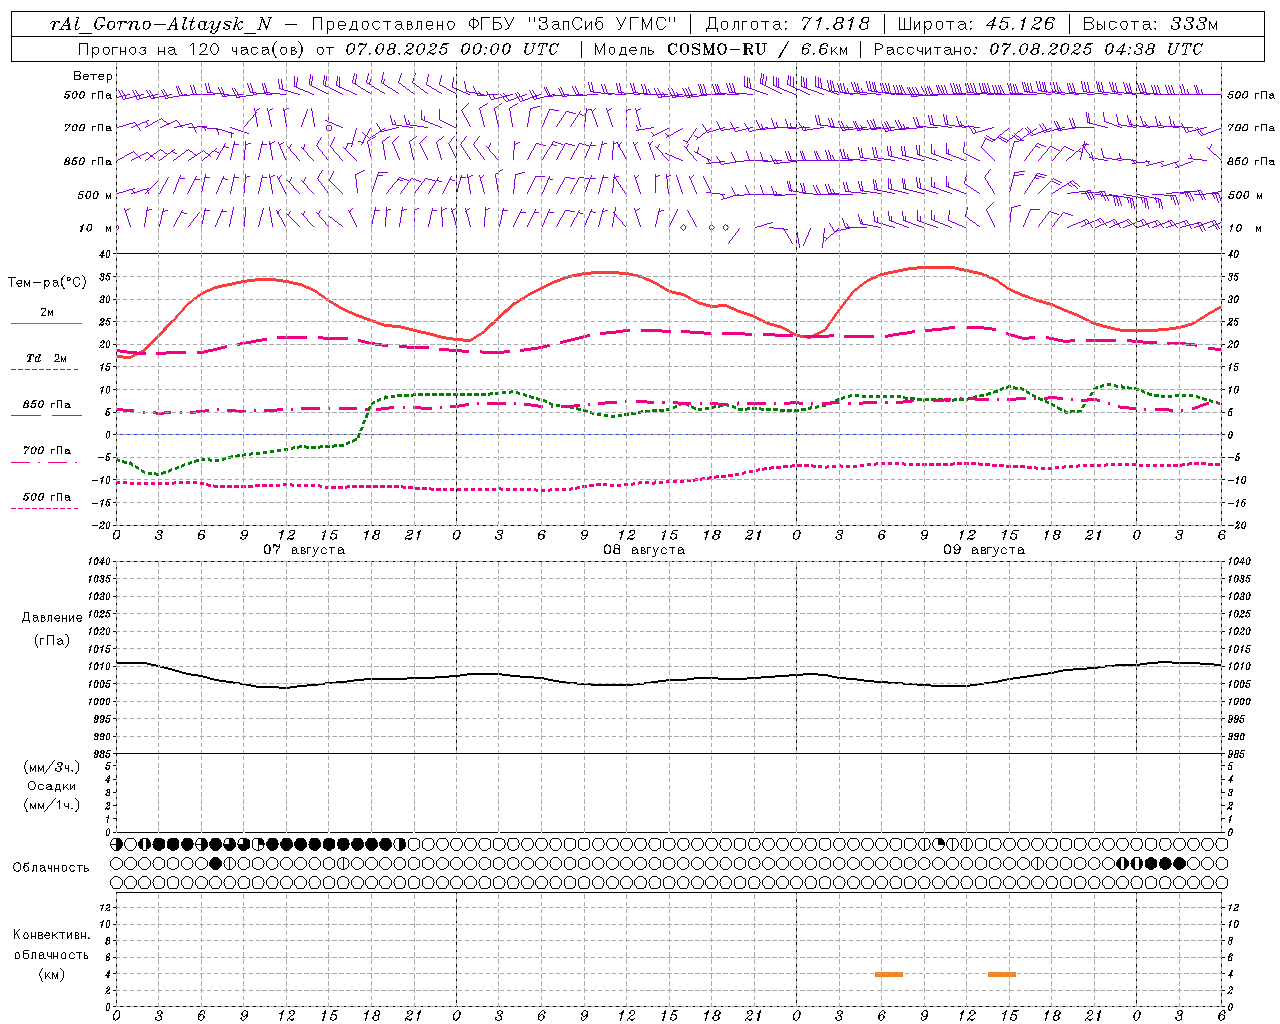The height and width of the screenshot is (1024, 1280).
Task: Click the Конвективн. panel label
Action: pos(51,935)
